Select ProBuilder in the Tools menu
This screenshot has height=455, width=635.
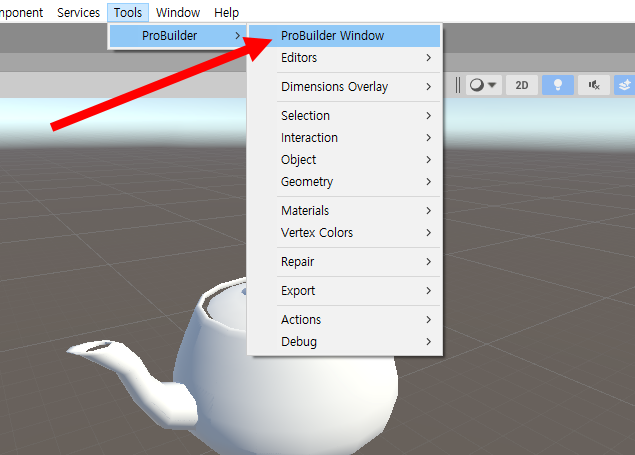click(x=177, y=36)
